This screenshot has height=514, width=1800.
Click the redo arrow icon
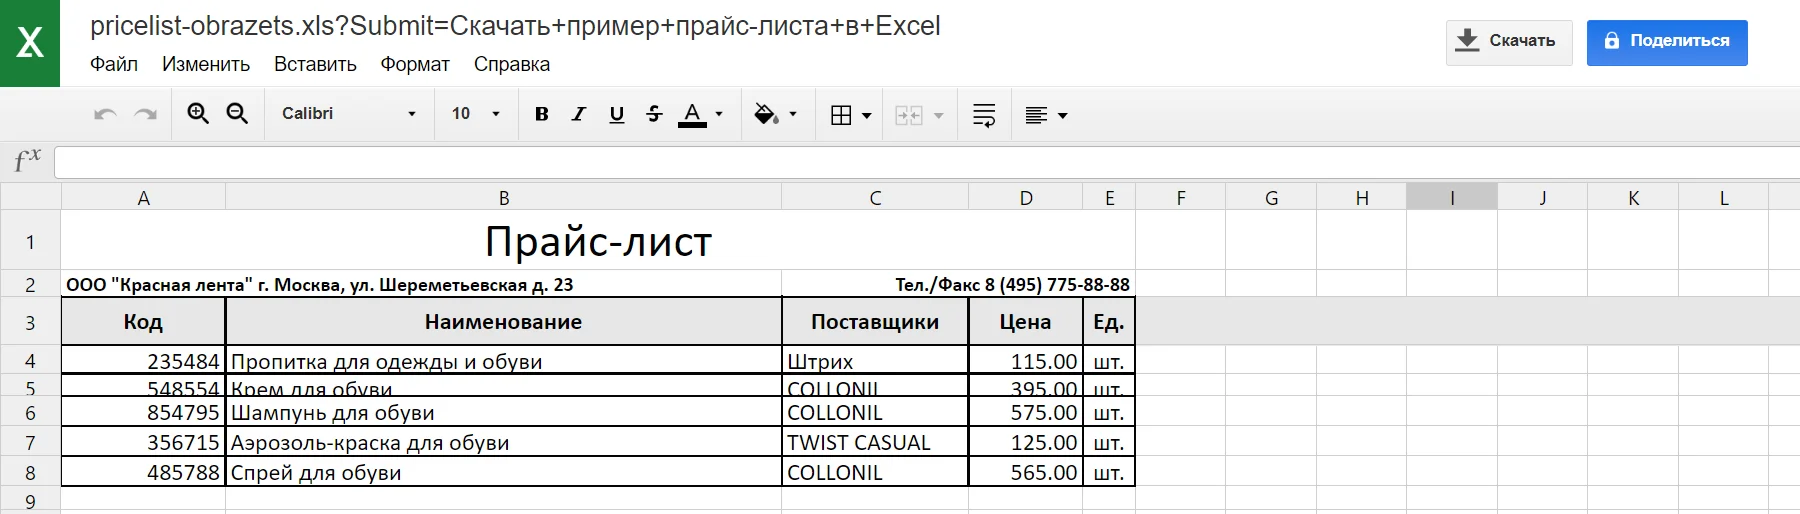[x=146, y=114]
